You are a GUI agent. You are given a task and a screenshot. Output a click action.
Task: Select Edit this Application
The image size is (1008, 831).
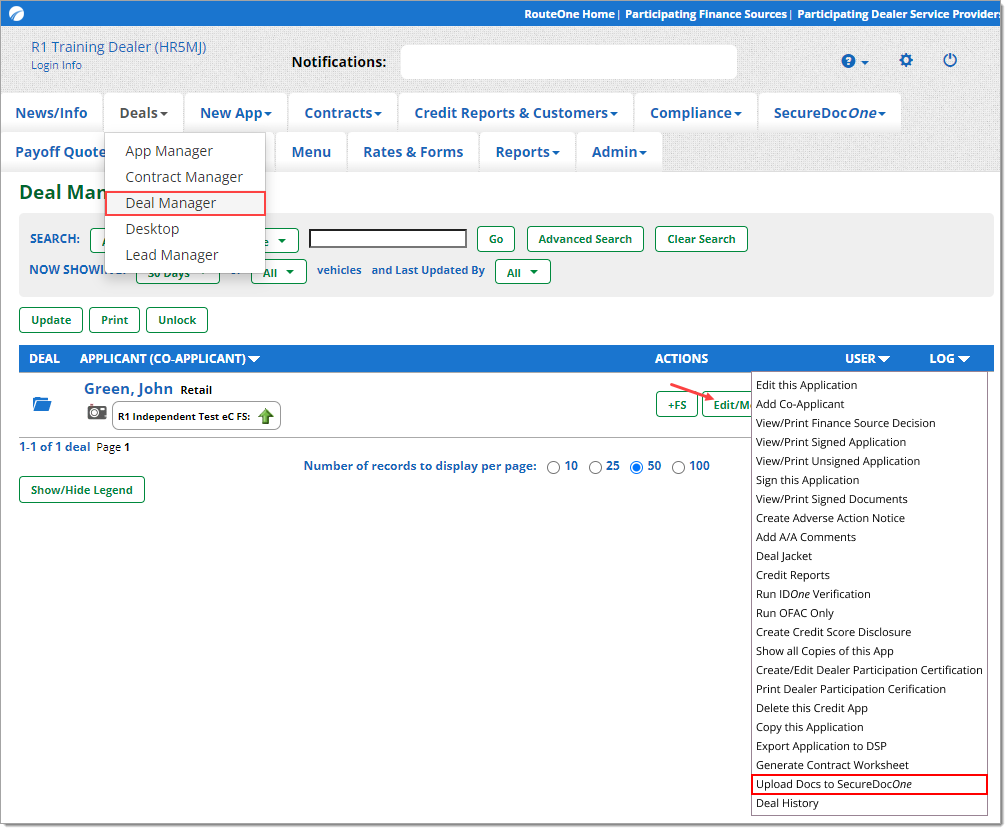808,386
